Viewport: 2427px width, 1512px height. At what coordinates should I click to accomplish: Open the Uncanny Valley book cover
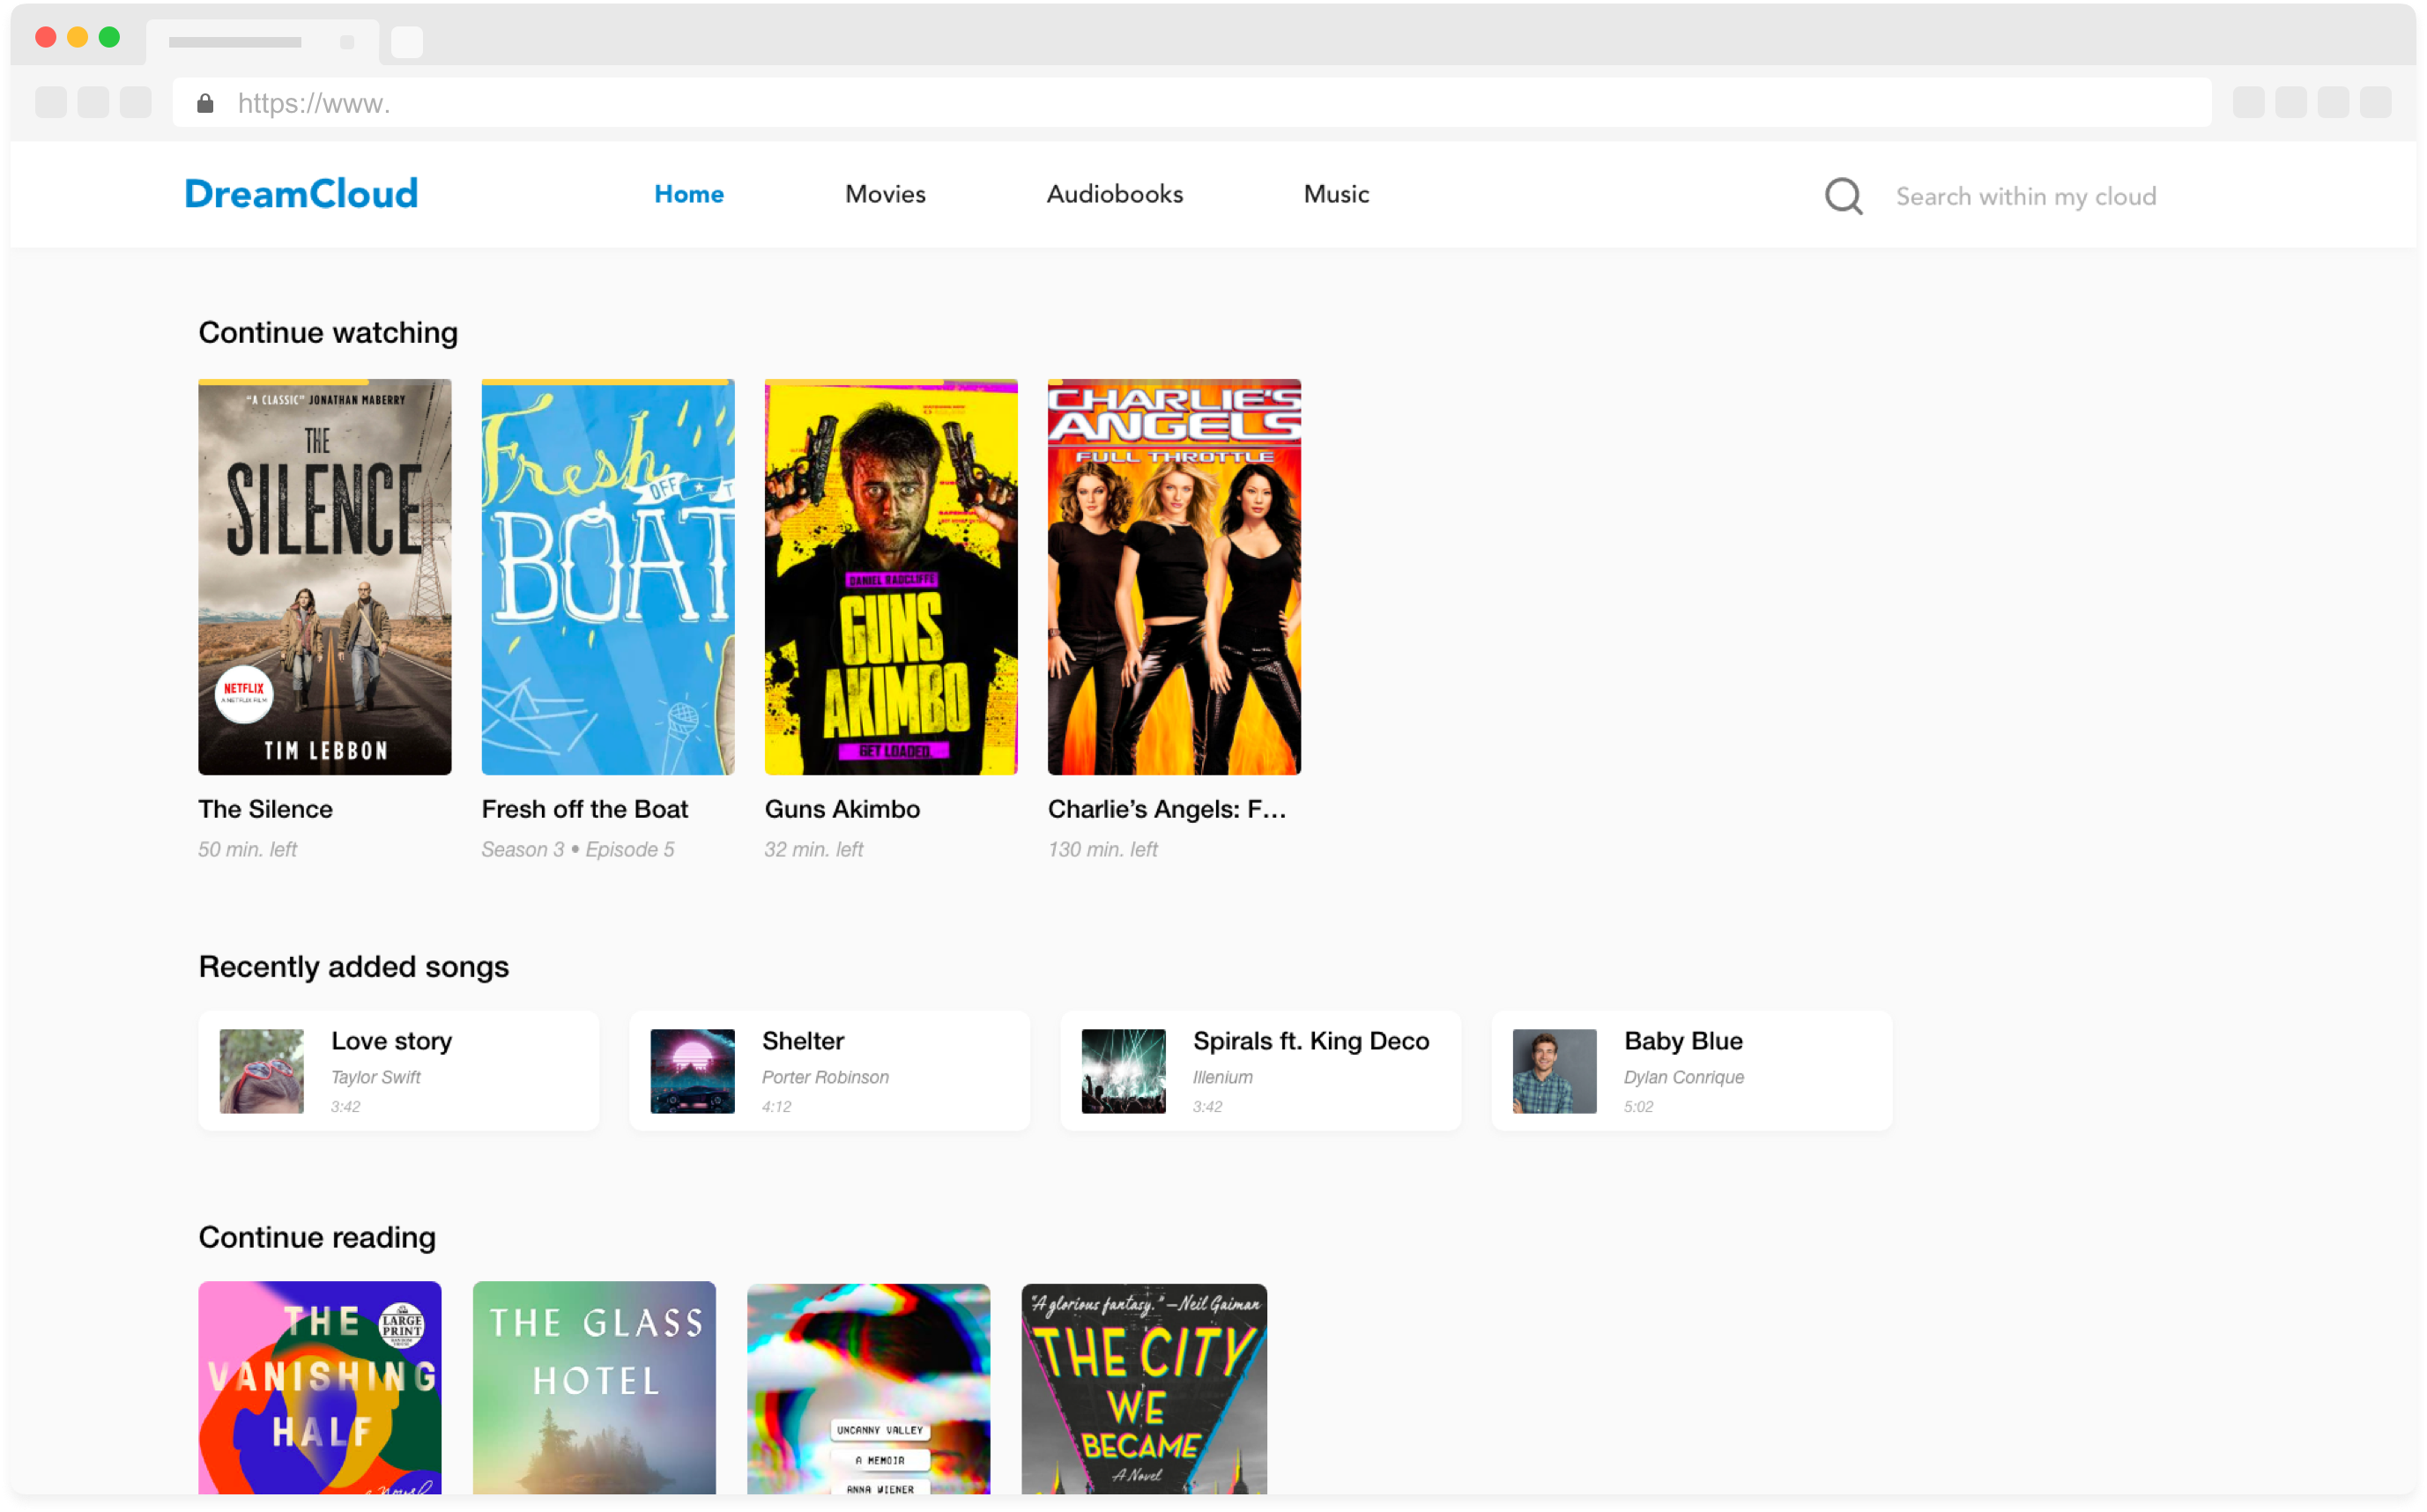point(869,1388)
